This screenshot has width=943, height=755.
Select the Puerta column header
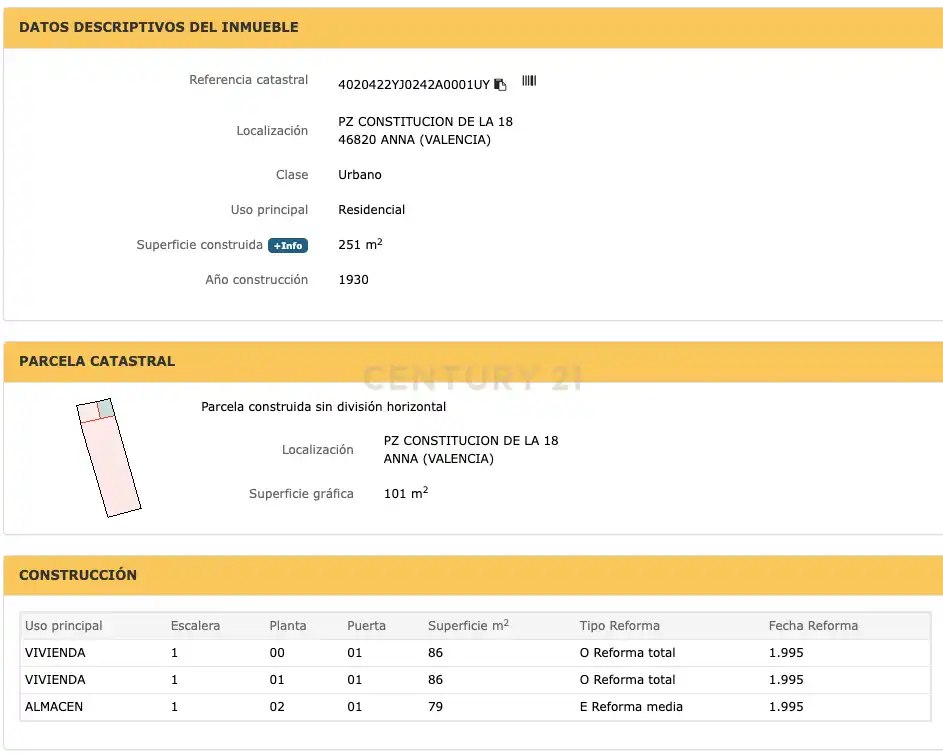(366, 626)
